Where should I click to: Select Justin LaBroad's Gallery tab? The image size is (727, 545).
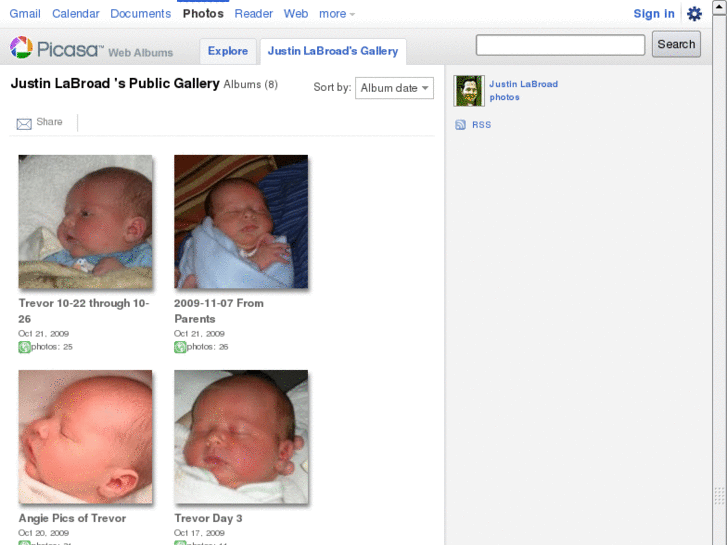click(333, 51)
